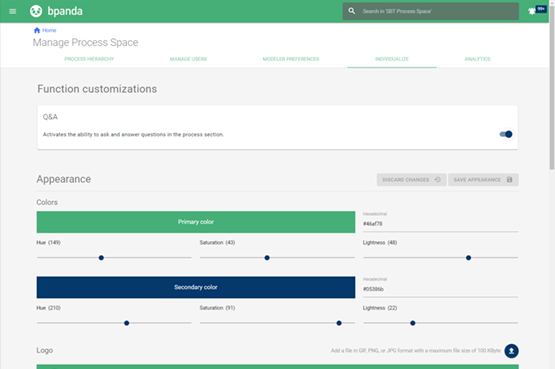Click the logo file format hint text

[416, 351]
